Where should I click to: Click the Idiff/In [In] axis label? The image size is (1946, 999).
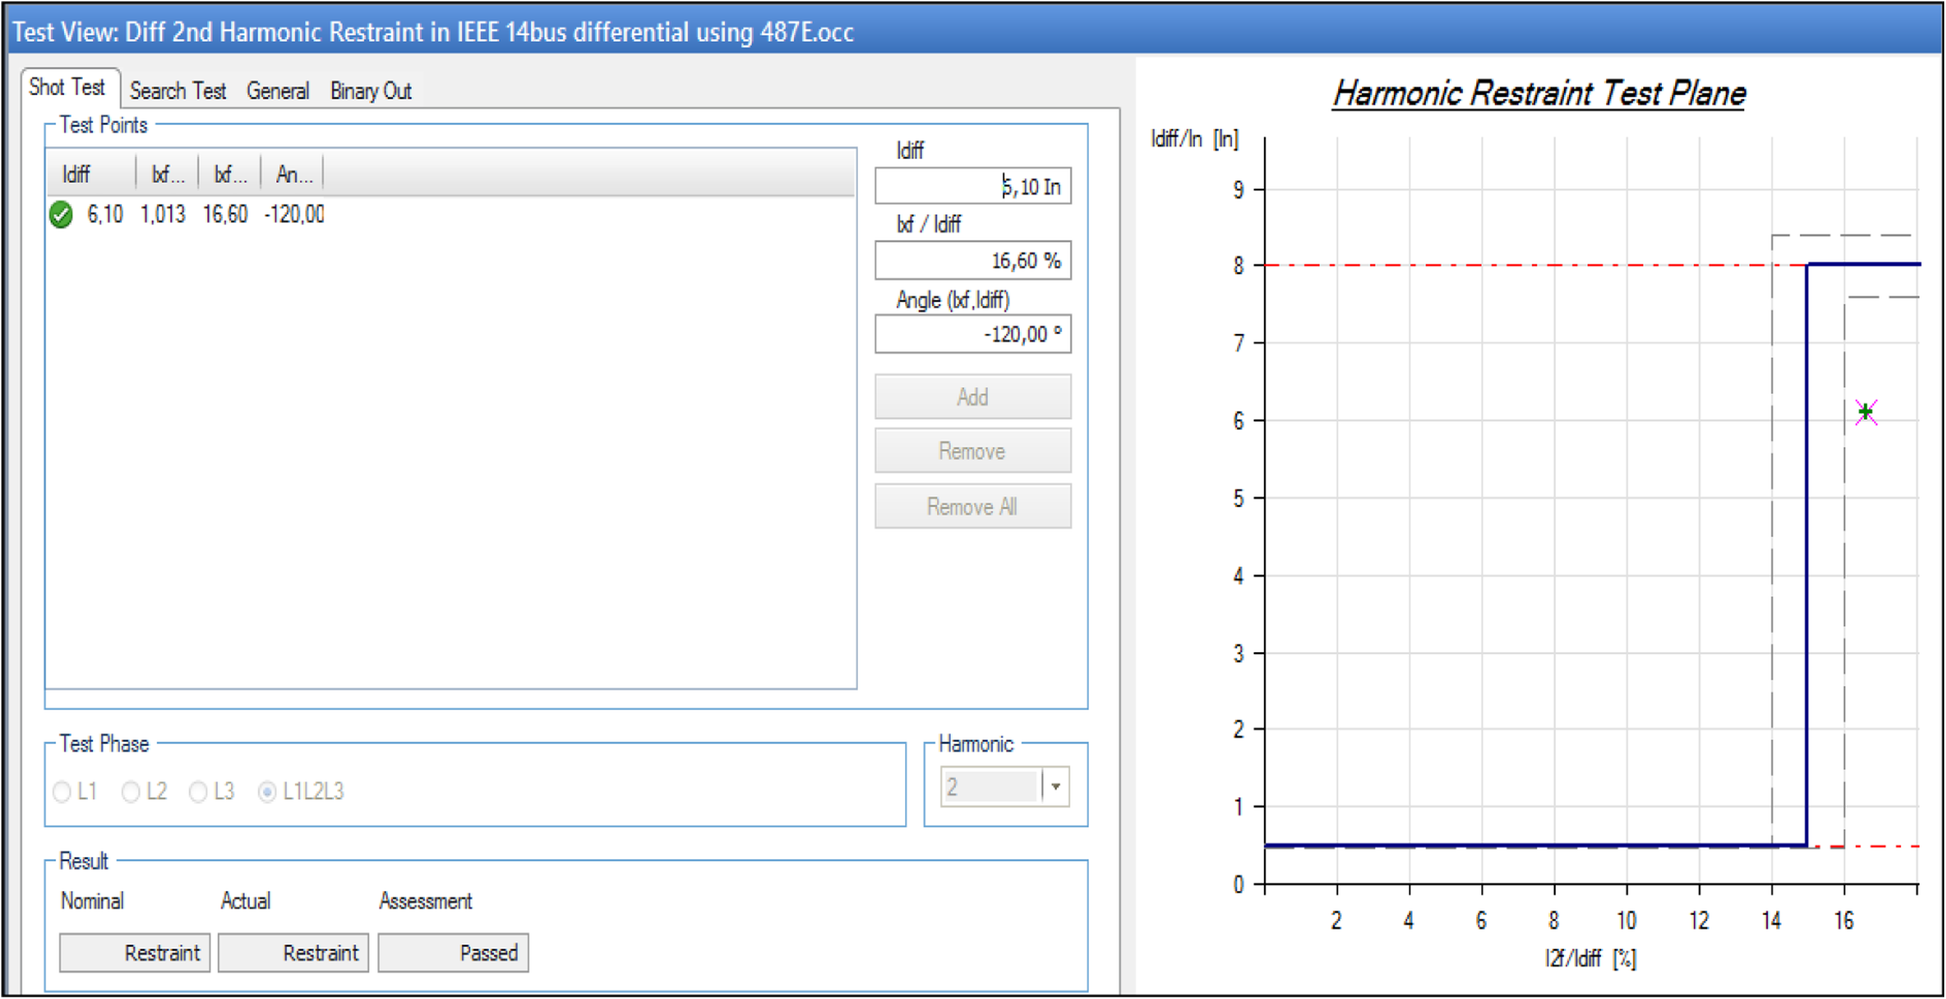1194,139
